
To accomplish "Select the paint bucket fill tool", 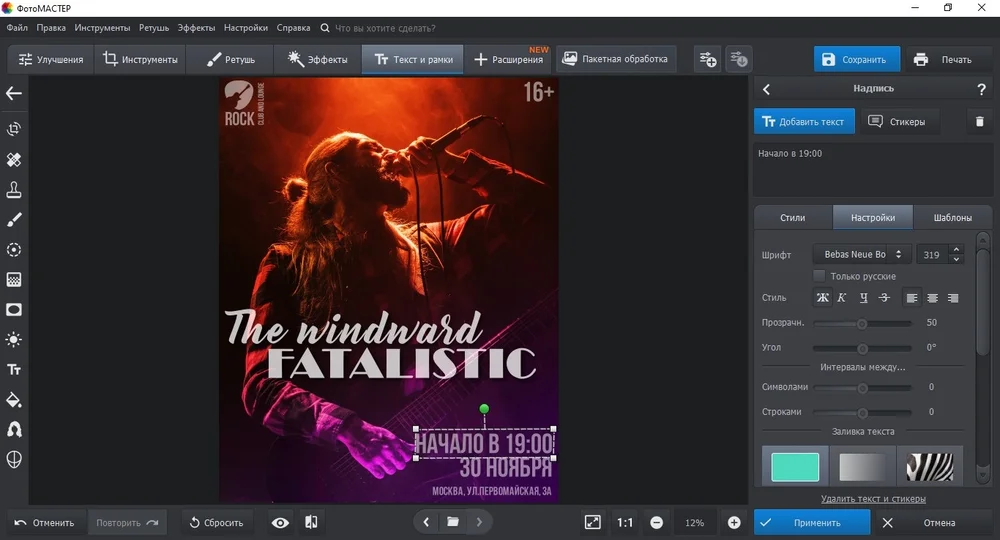I will (x=14, y=400).
